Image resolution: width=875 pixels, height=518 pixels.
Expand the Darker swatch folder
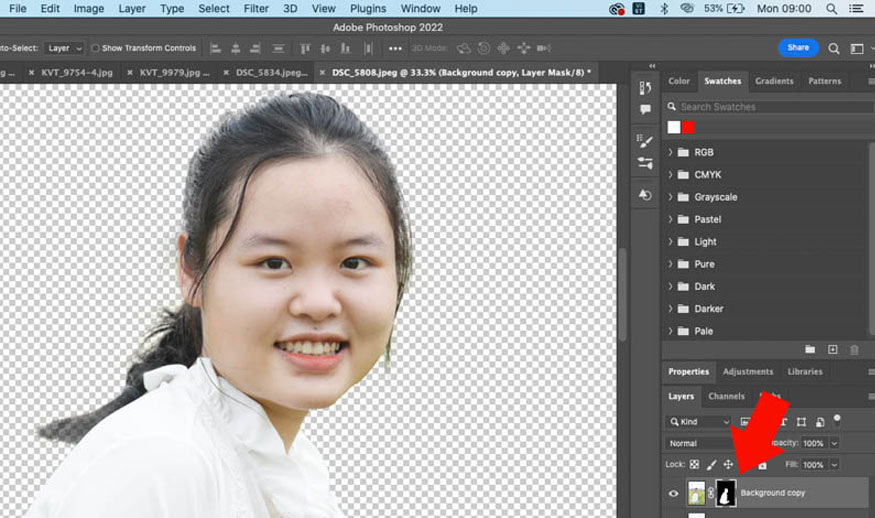click(671, 308)
